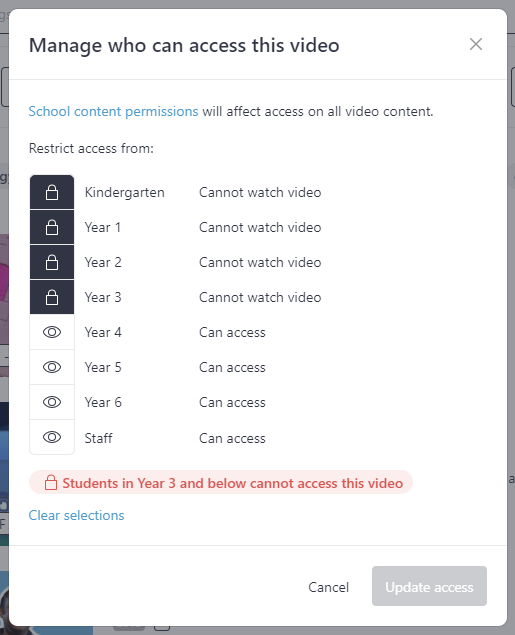The image size is (515, 635).
Task: Click the red lock warning icon
Action: pyautogui.click(x=51, y=482)
